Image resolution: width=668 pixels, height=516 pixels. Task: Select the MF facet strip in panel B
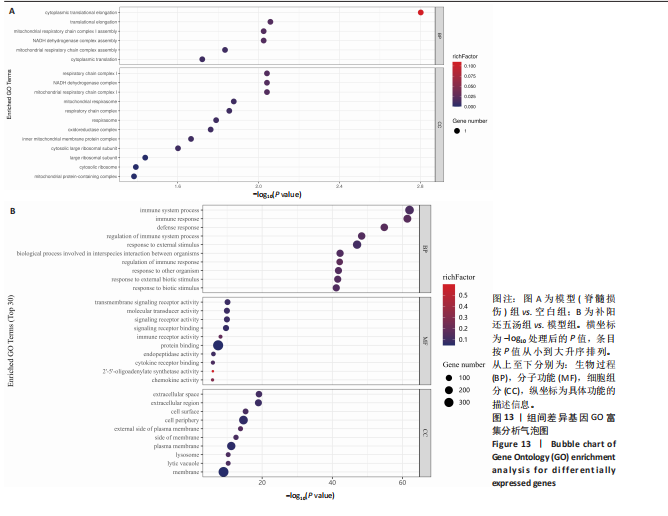coord(425,341)
